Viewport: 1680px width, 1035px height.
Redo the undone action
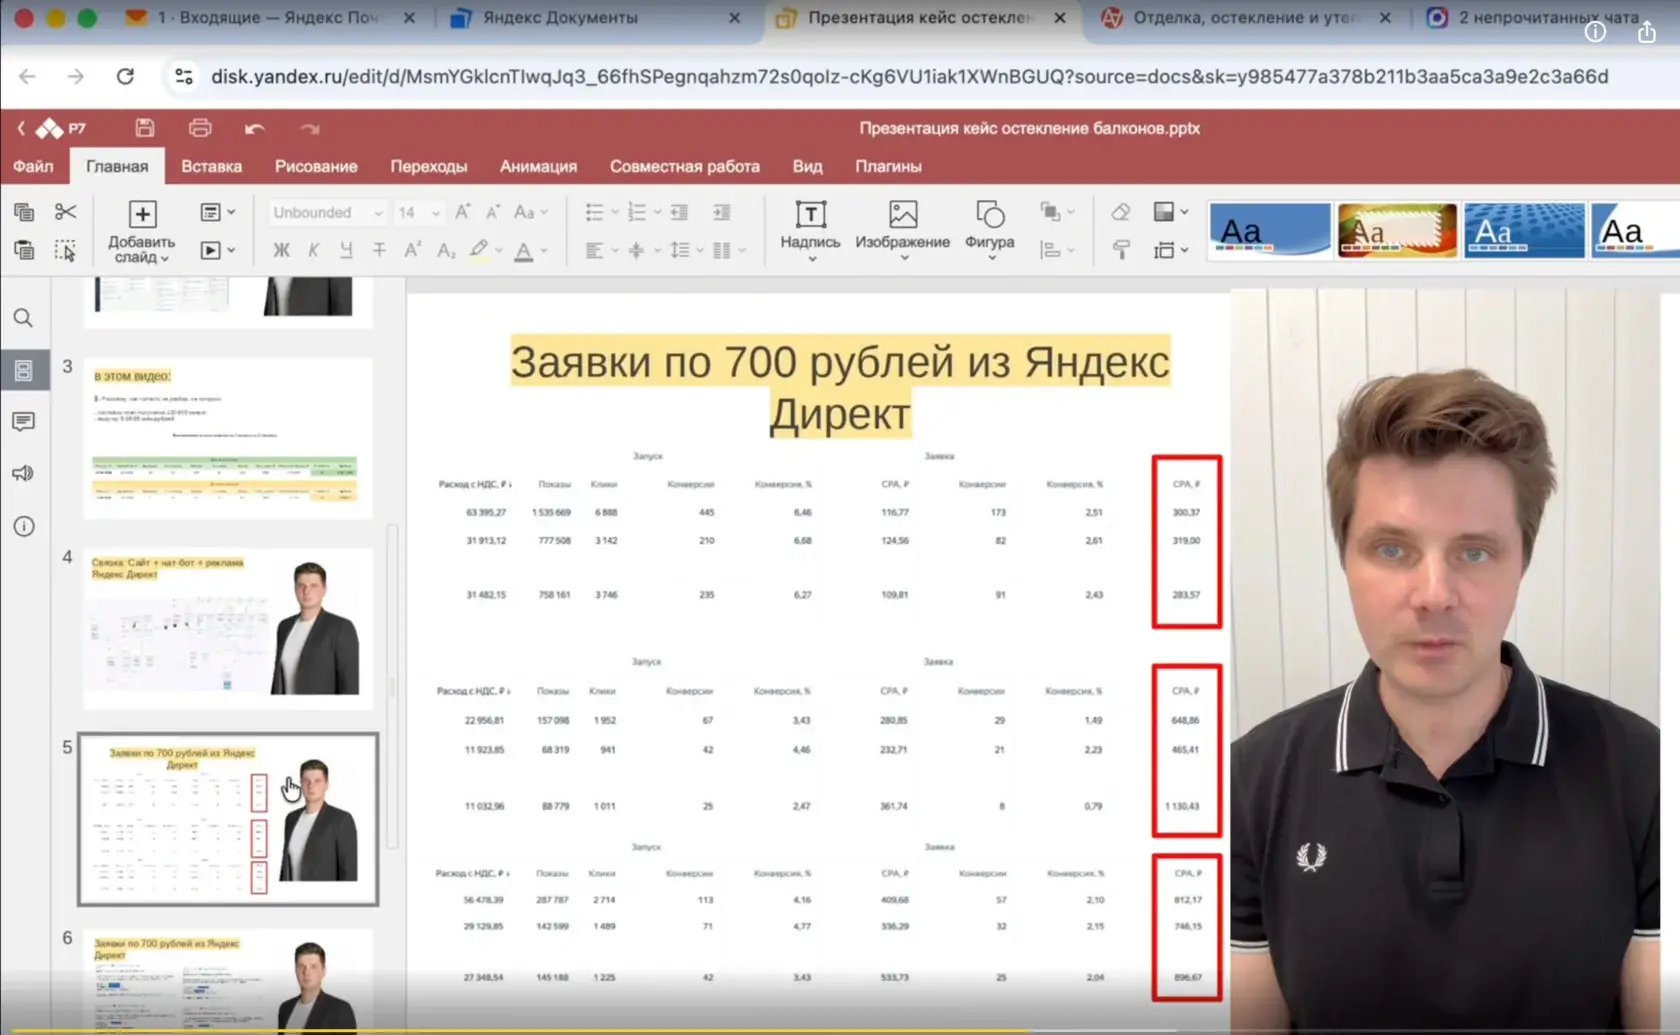pyautogui.click(x=310, y=129)
